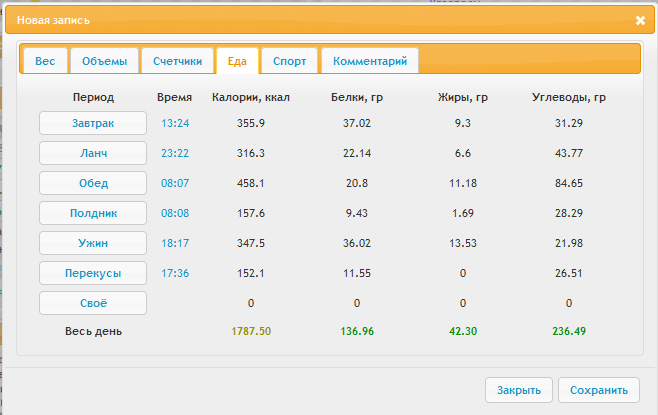
Task: Save the record with Сохранить
Action: [599, 390]
